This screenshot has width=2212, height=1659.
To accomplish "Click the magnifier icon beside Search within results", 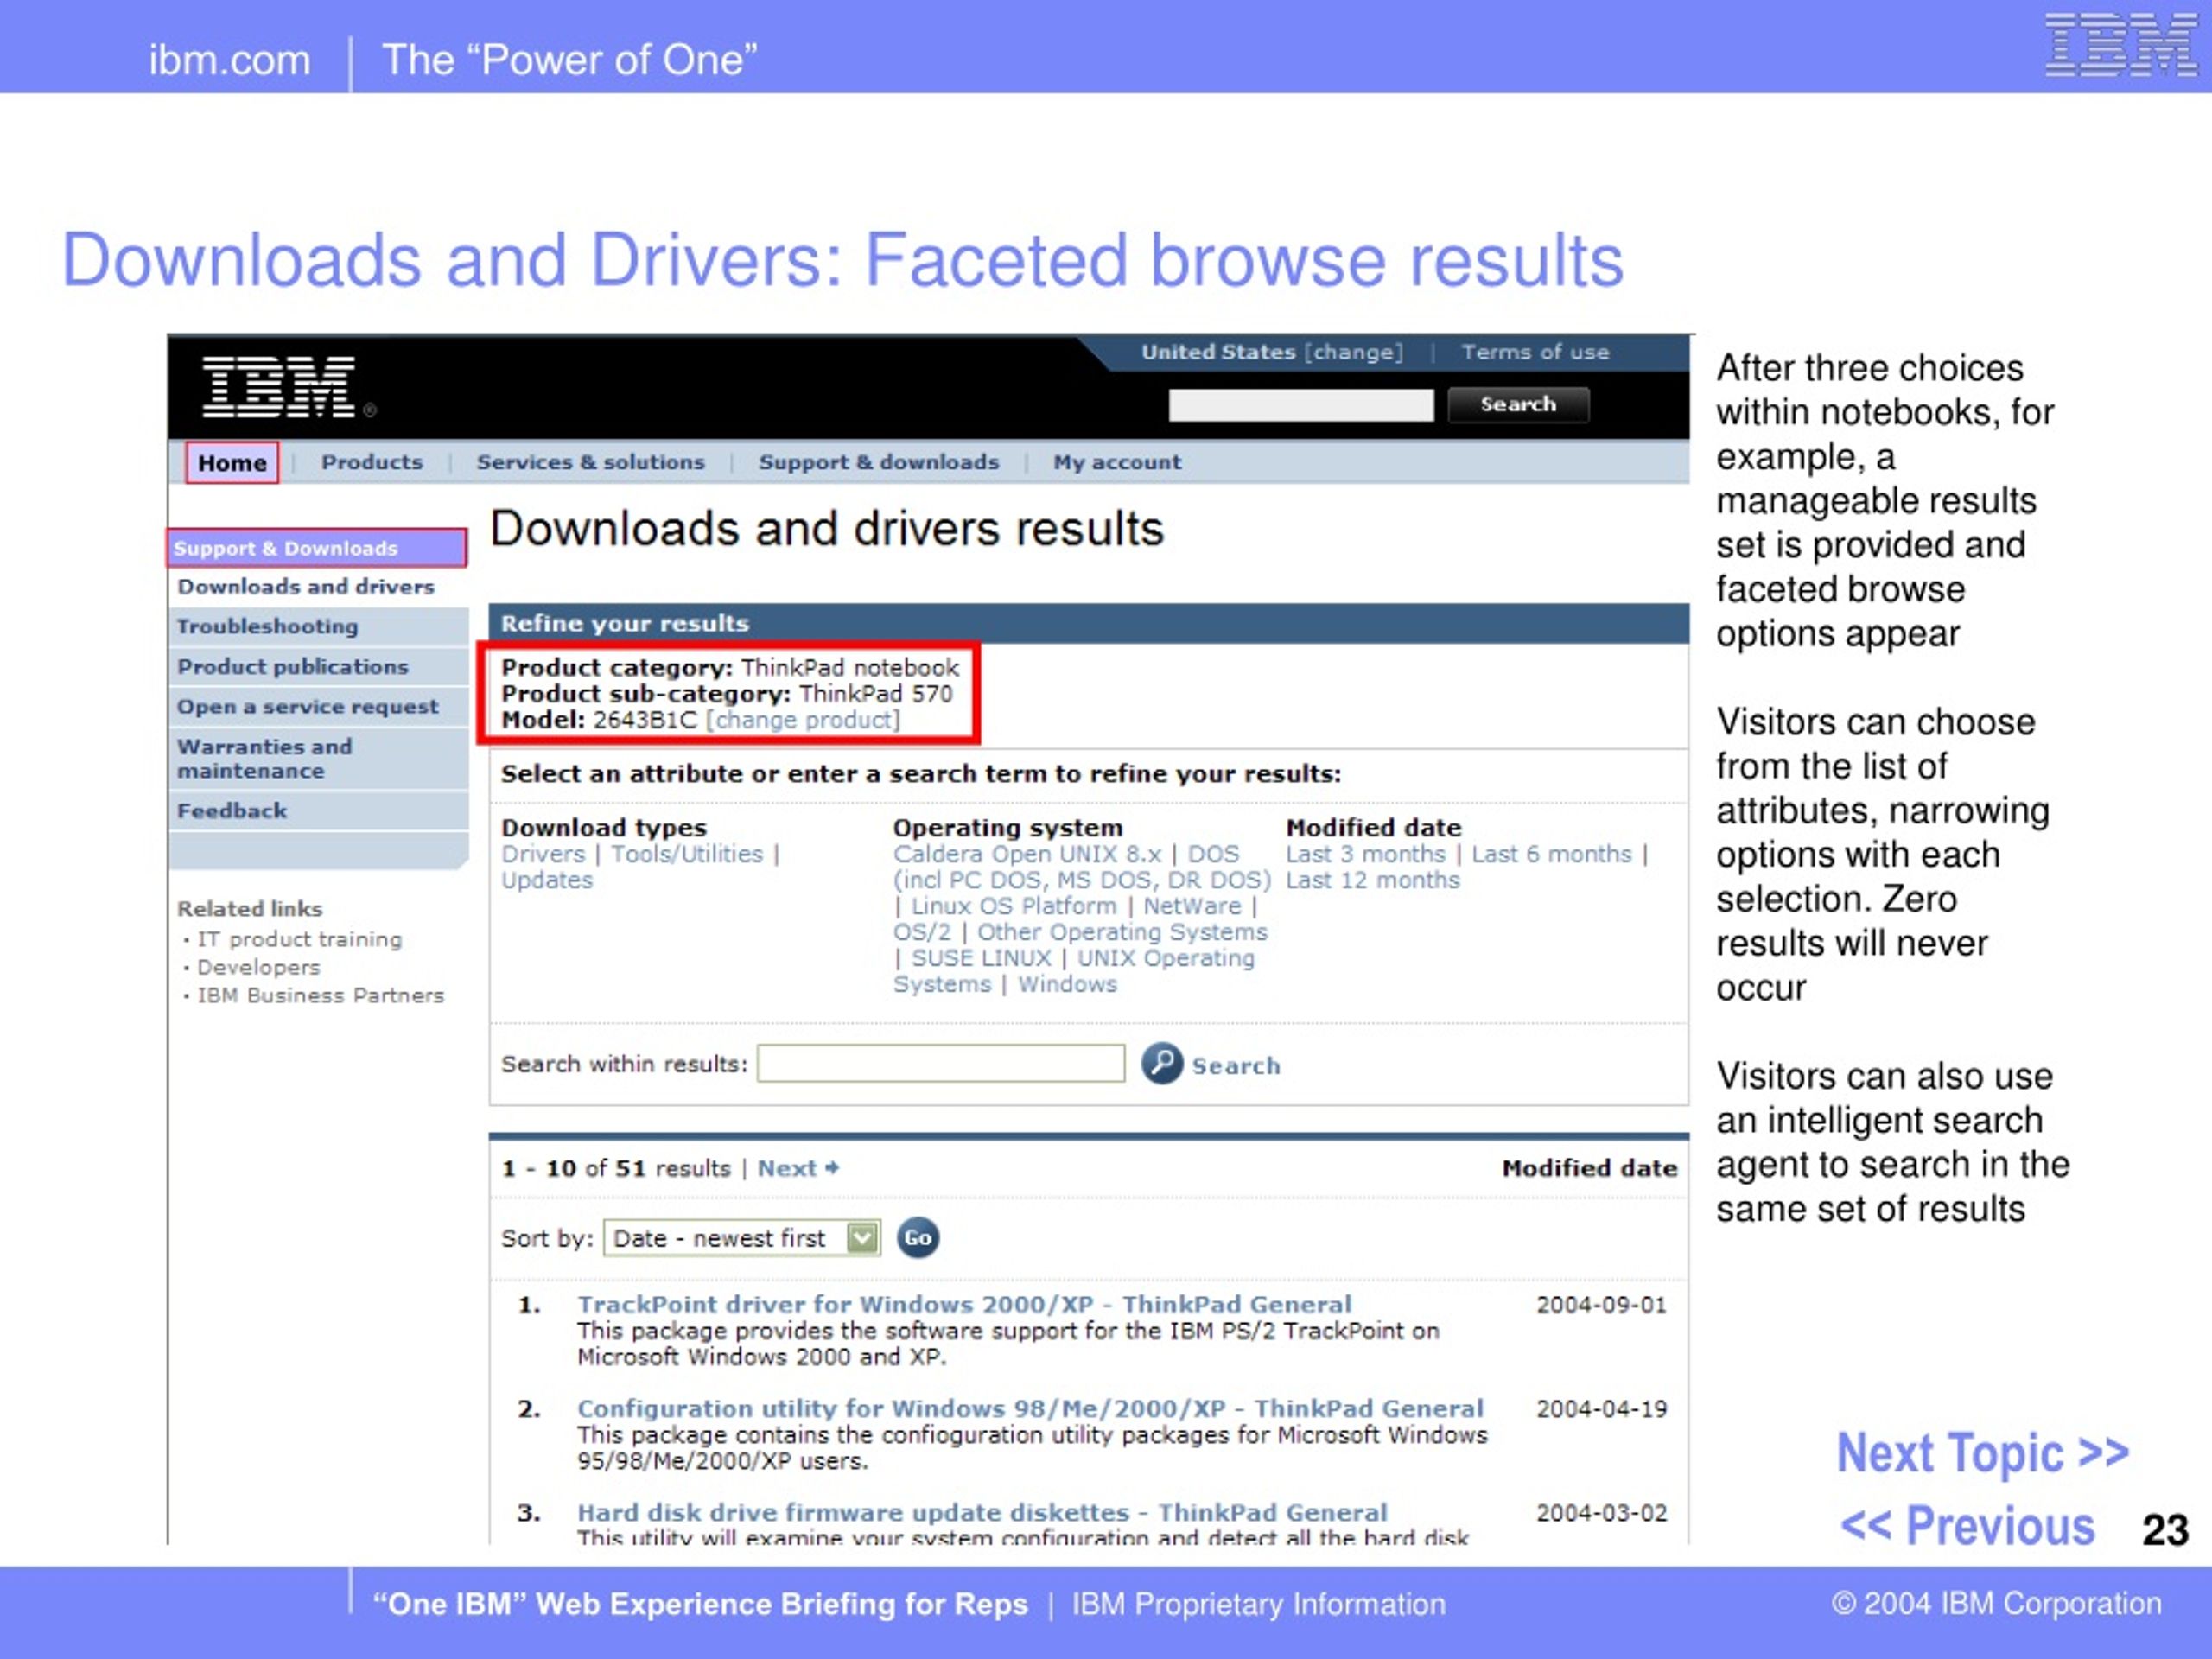I will click(1162, 1063).
